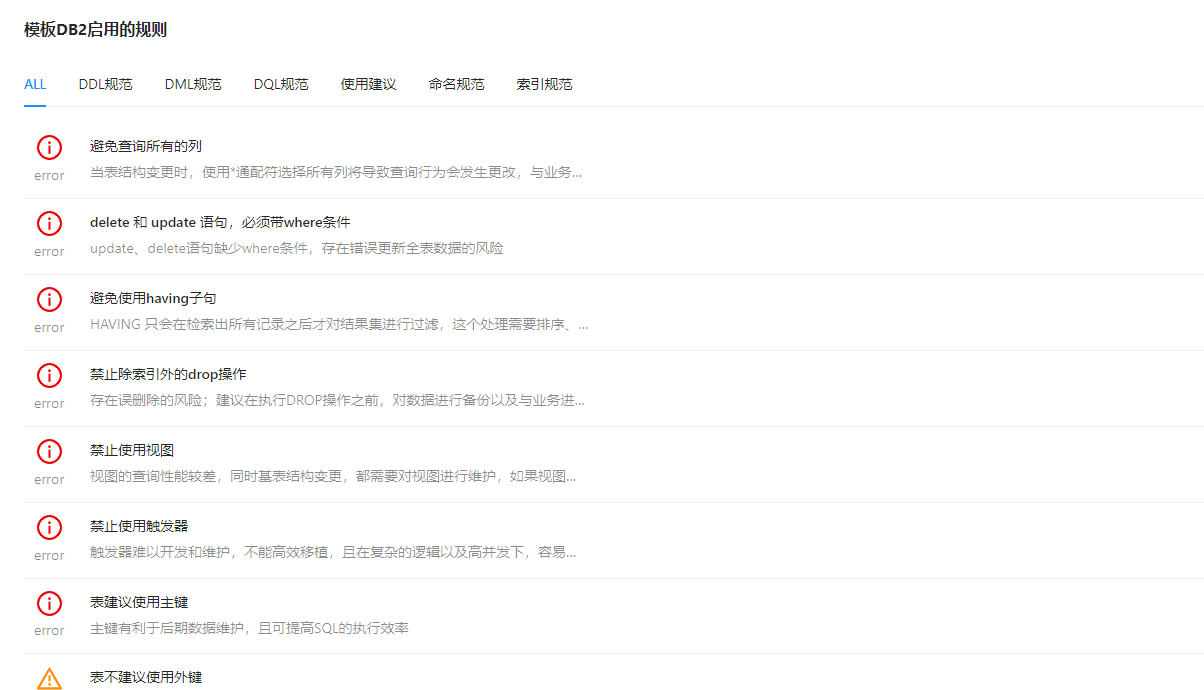The height and width of the screenshot is (690, 1204).
Task: Go to the 索引规范 tab
Action: (544, 84)
